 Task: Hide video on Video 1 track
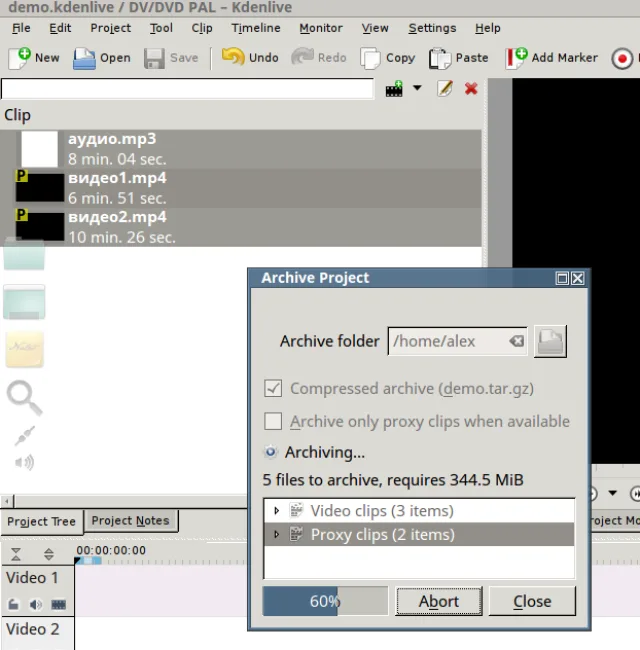point(58,604)
